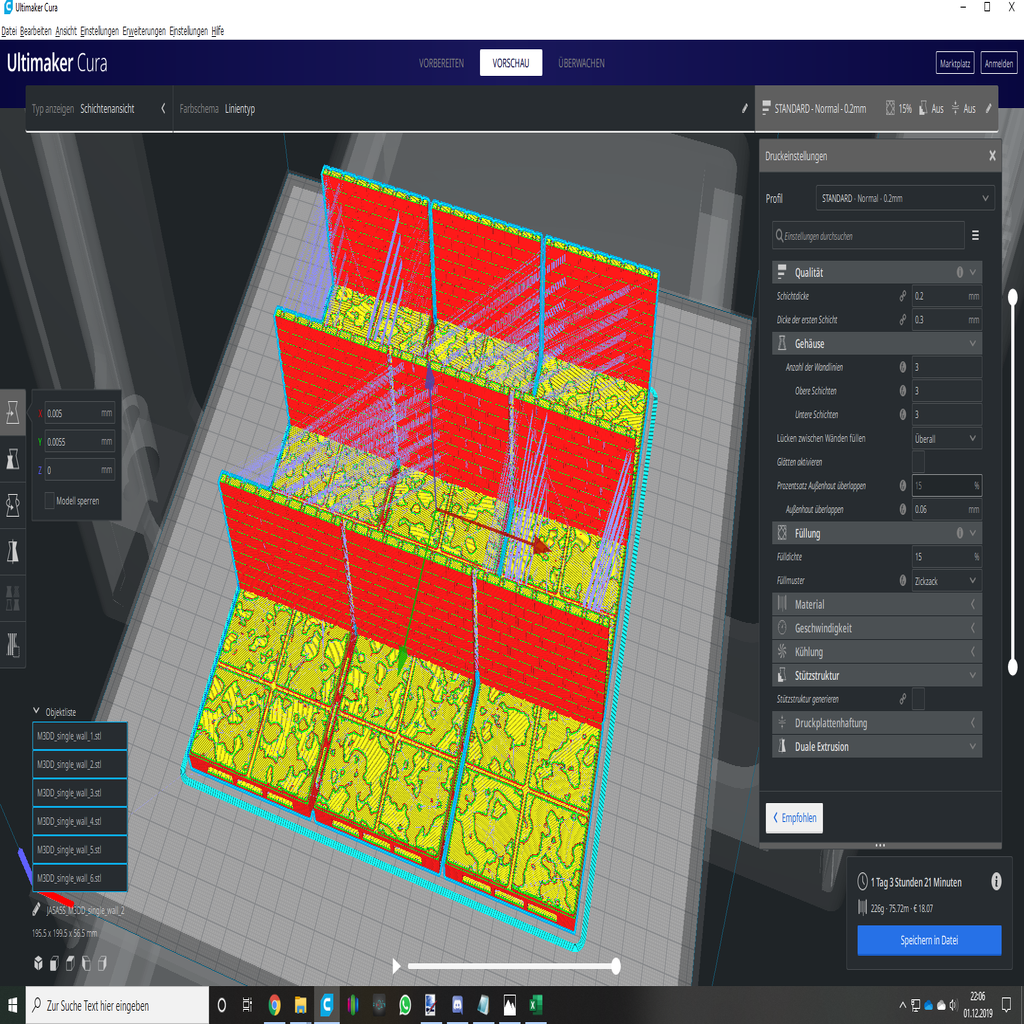Image resolution: width=1024 pixels, height=1024 pixels.
Task: Switch to the ÜBERWACHEN tab
Action: [x=581, y=63]
